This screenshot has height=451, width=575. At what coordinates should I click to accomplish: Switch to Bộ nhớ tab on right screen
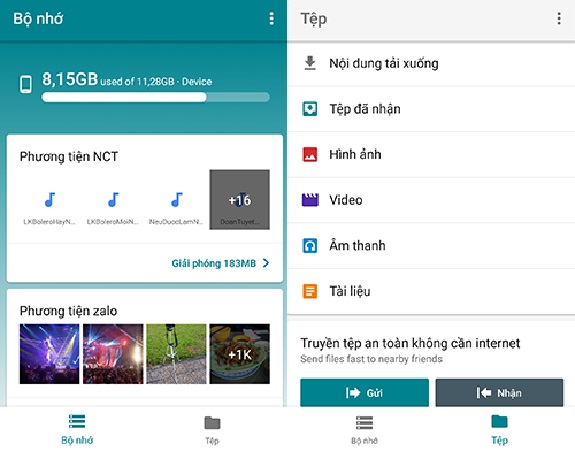pos(364,429)
